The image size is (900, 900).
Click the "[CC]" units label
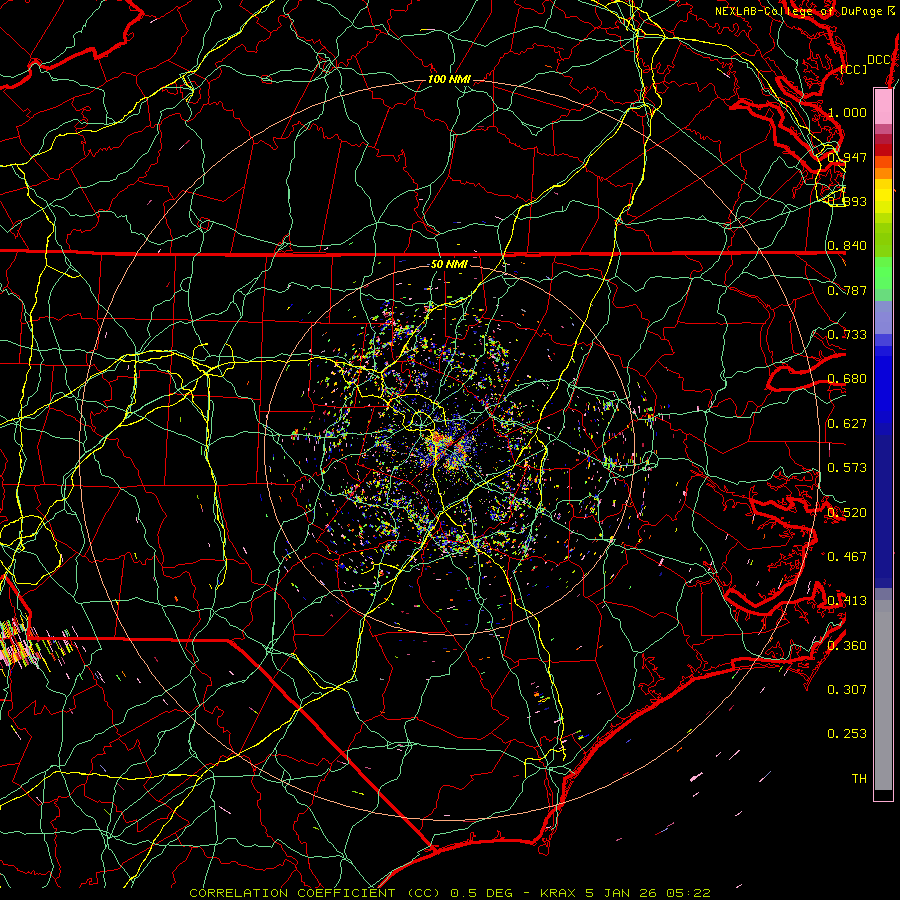854,69
